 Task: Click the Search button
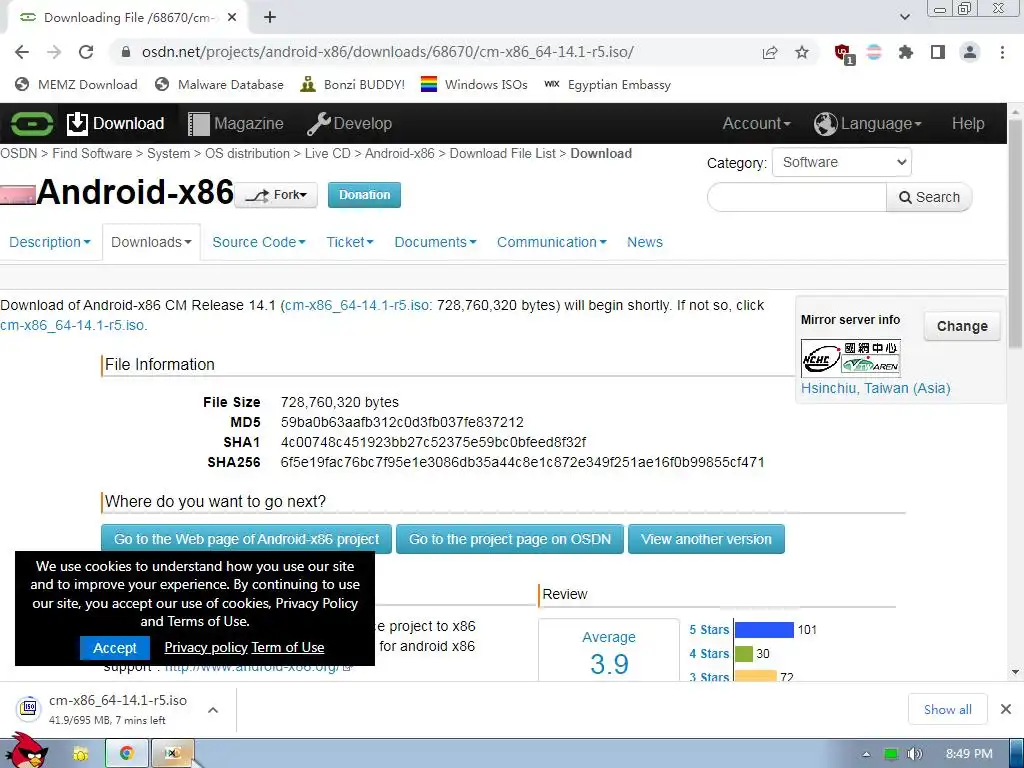pos(929,197)
